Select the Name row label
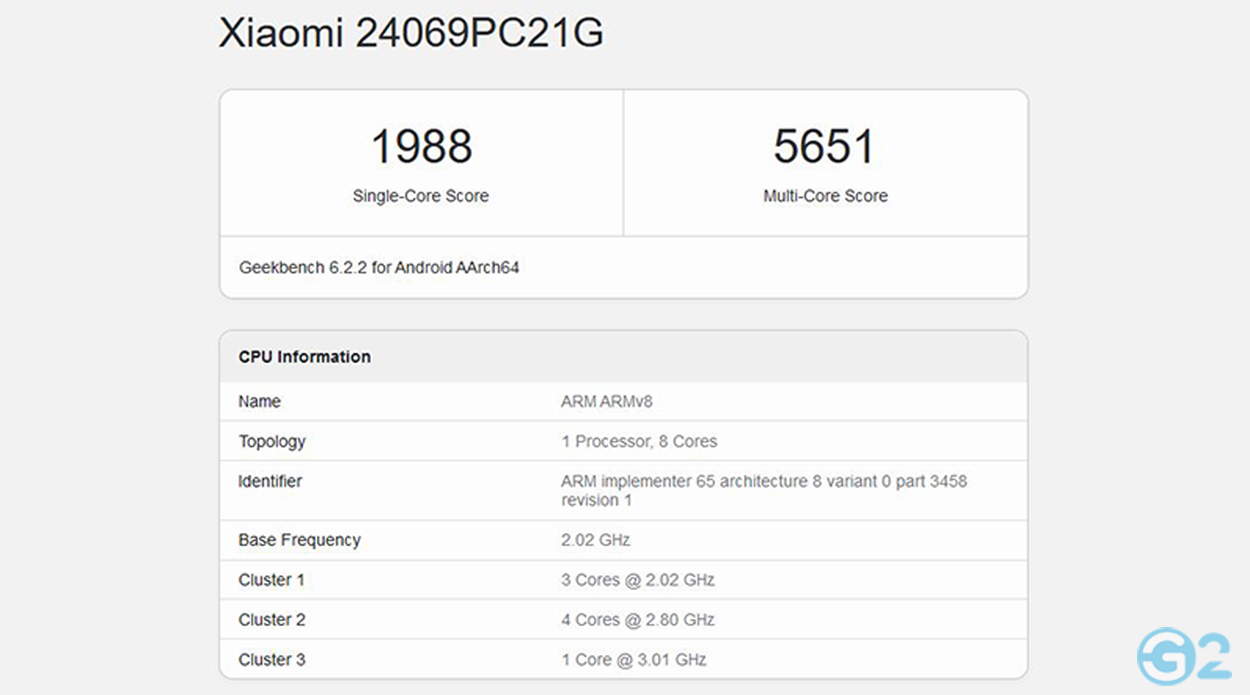Screen dimensions: 1250x695 point(259,402)
